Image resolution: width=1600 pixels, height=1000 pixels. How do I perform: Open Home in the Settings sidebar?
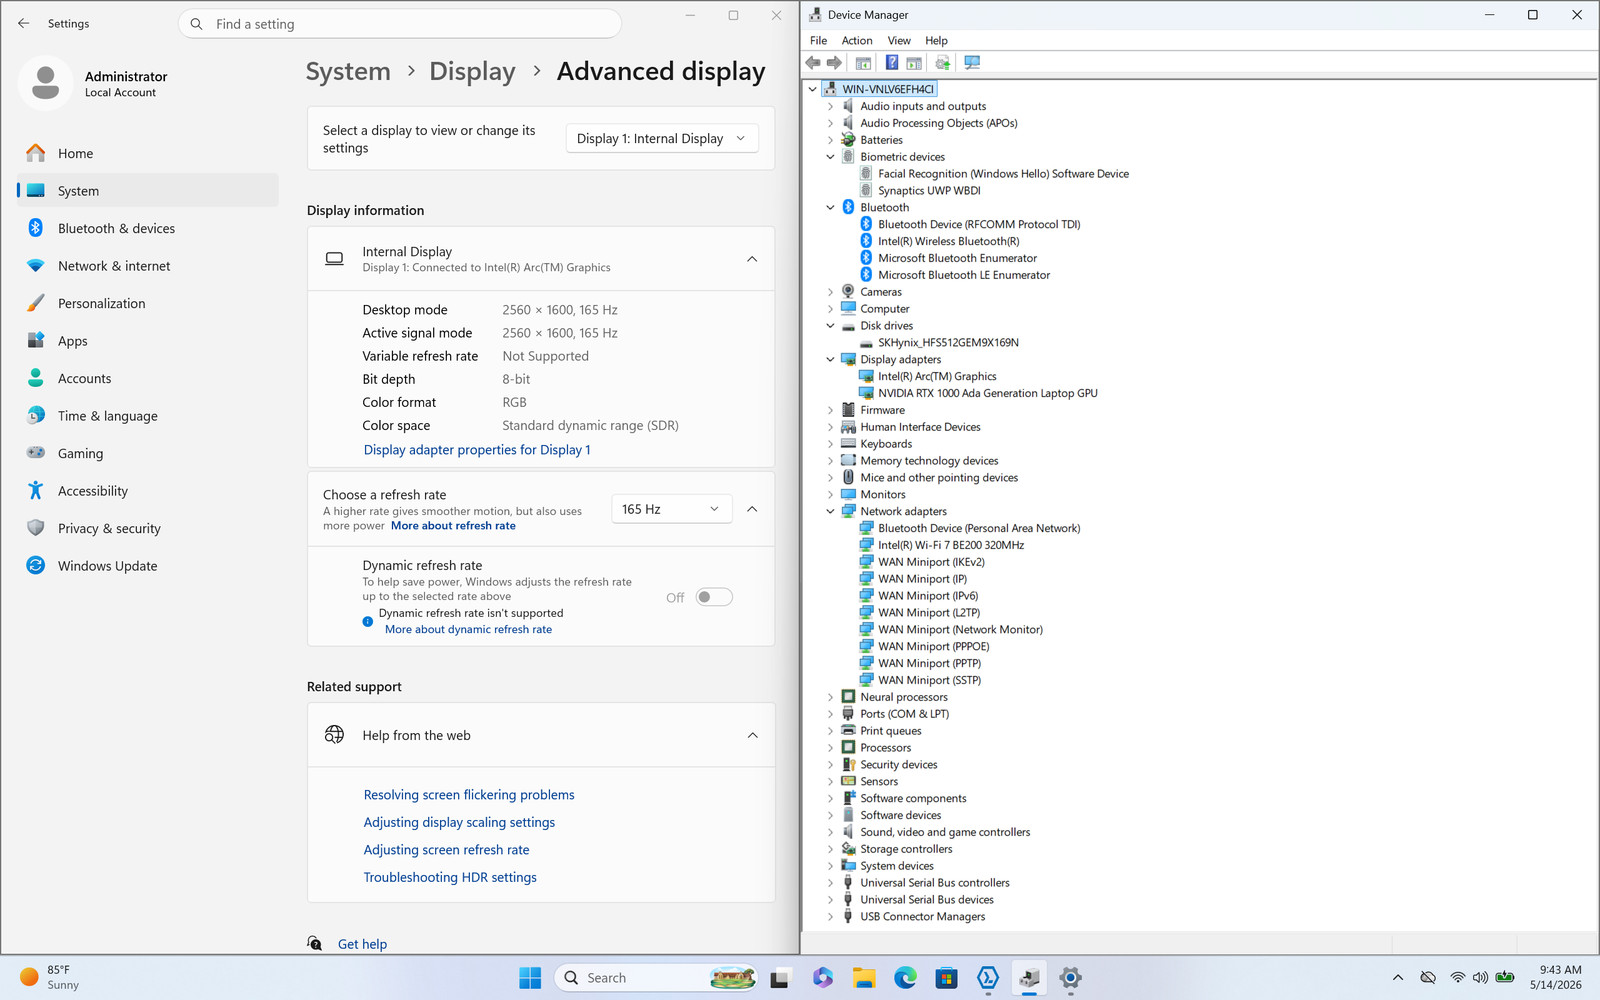coord(148,153)
